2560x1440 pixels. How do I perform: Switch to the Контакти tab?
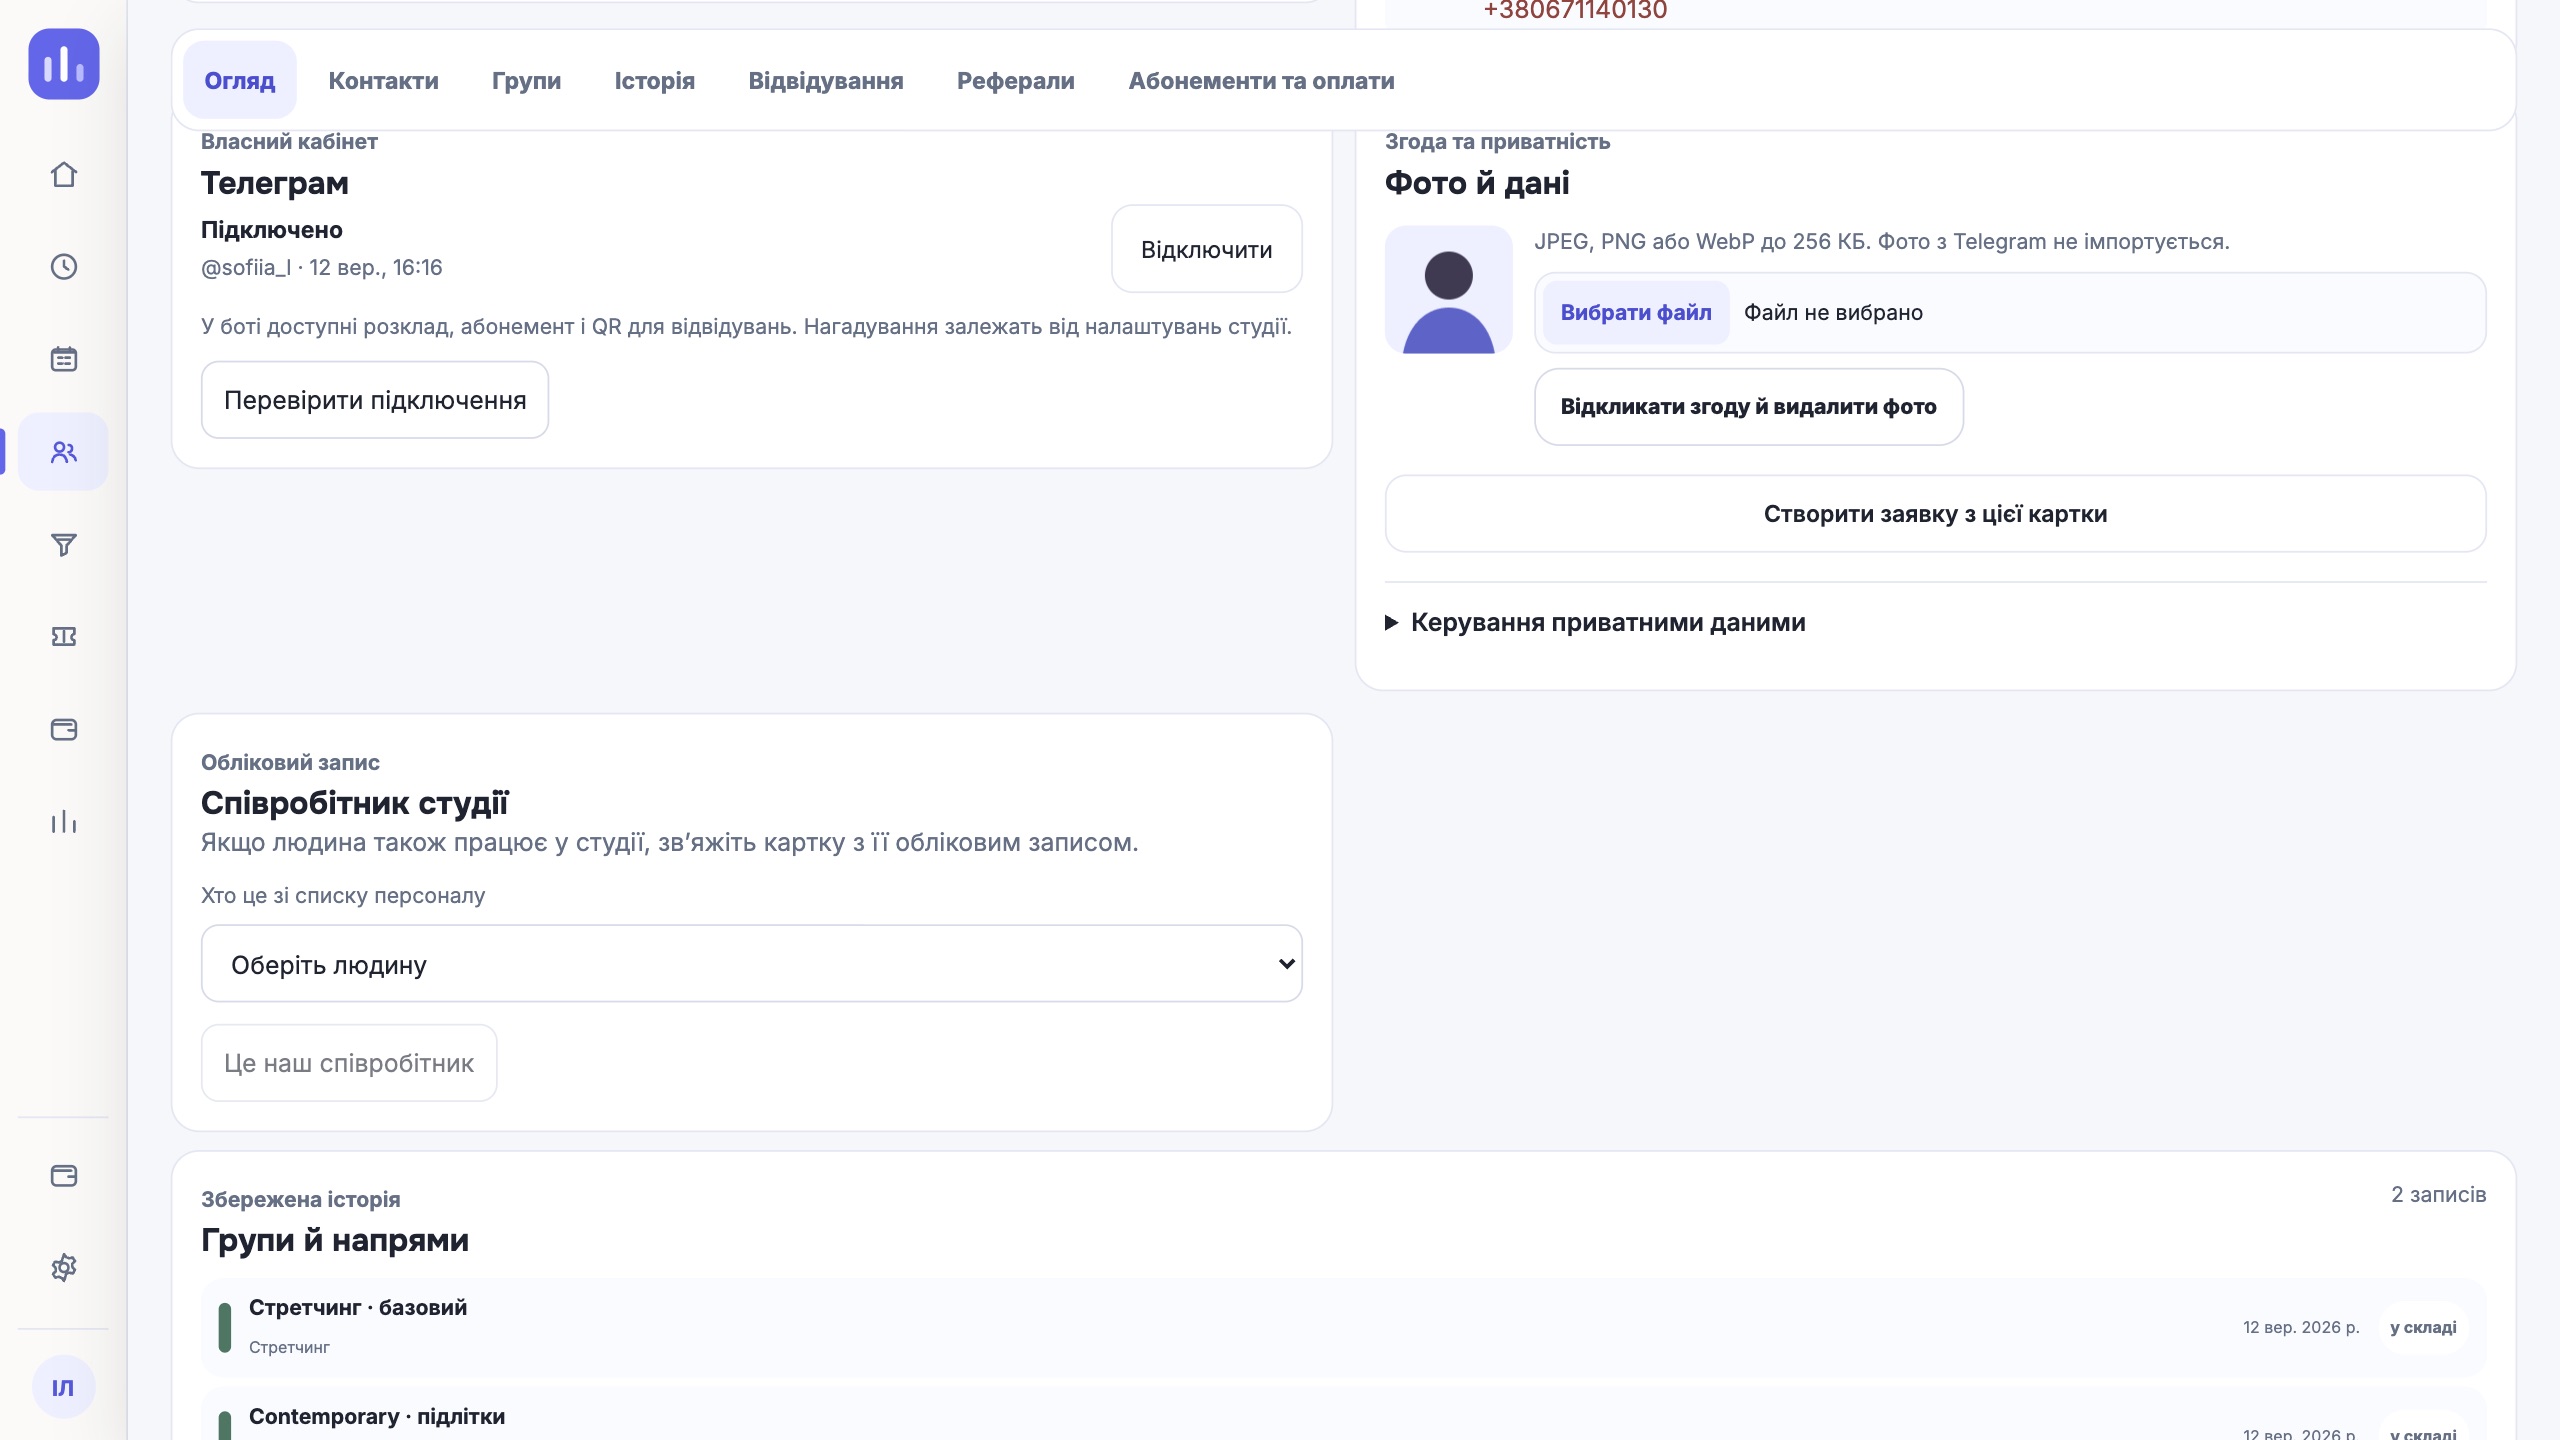(384, 80)
